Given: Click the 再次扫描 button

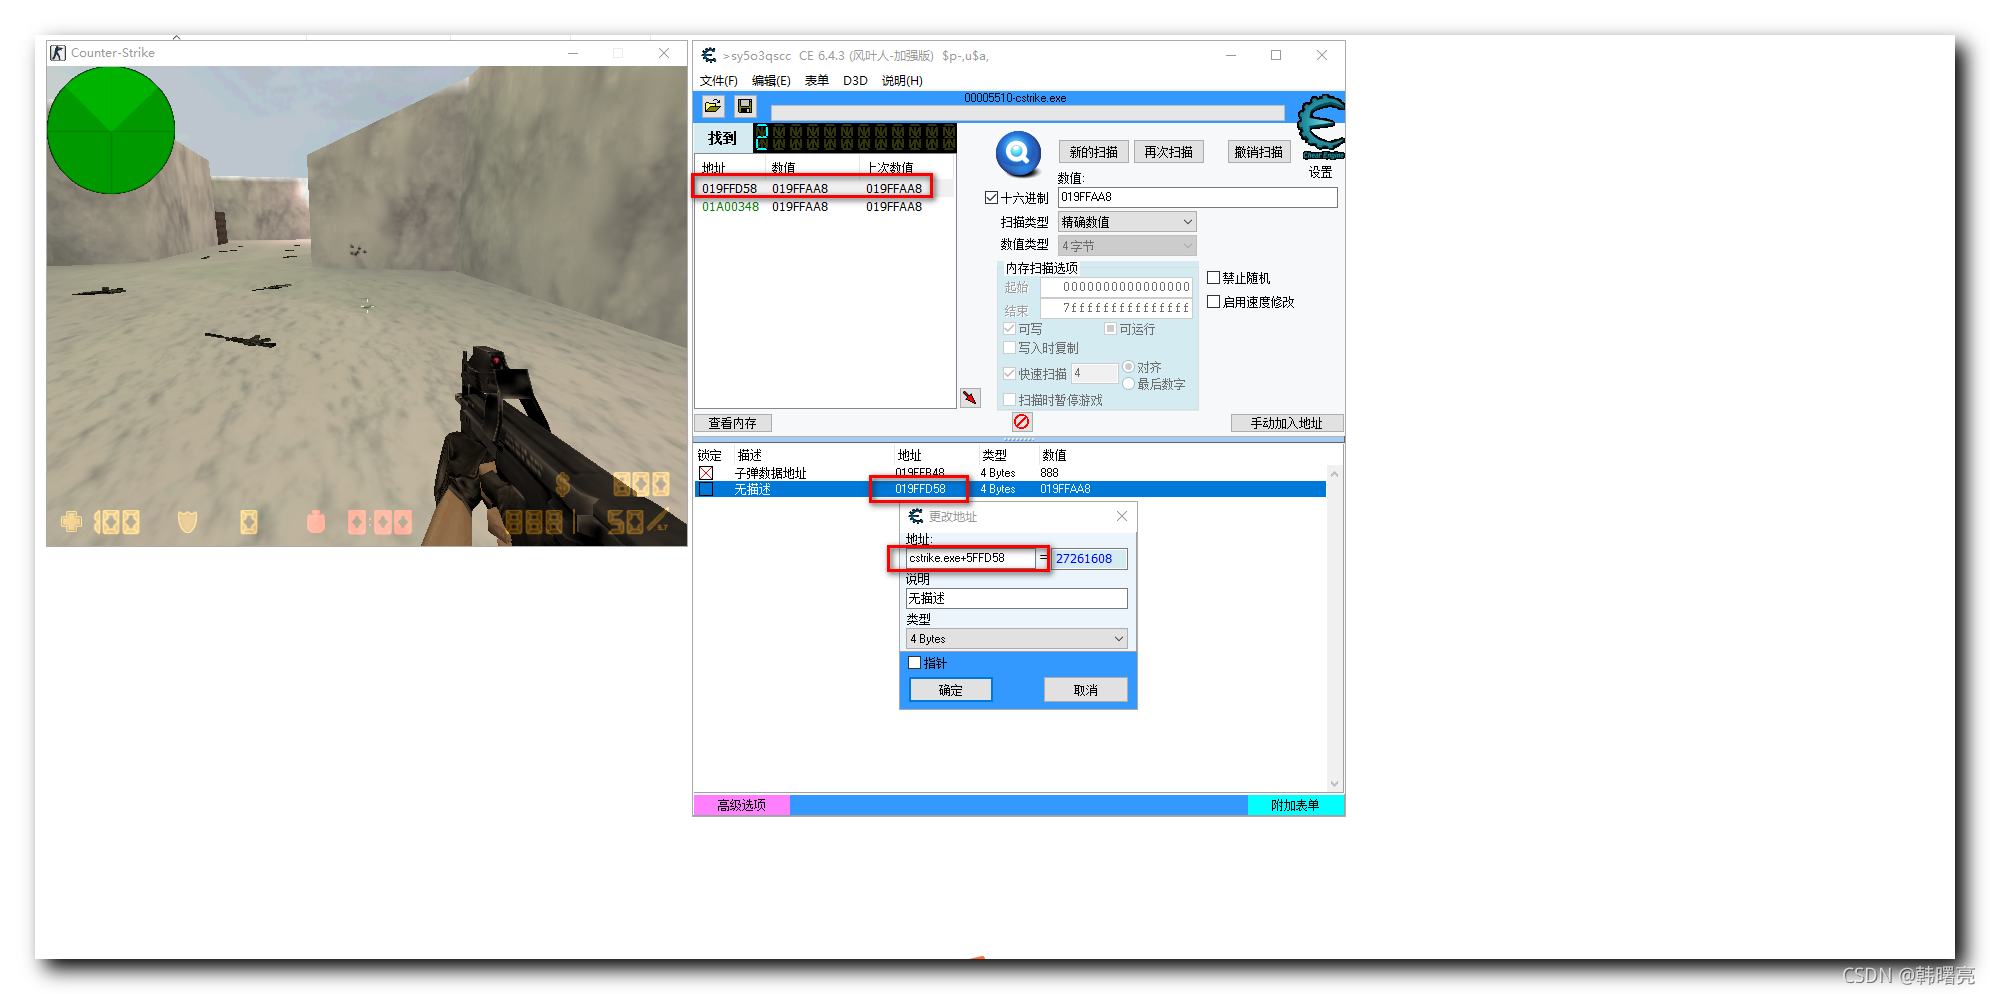Looking at the screenshot, I should 1168,152.
